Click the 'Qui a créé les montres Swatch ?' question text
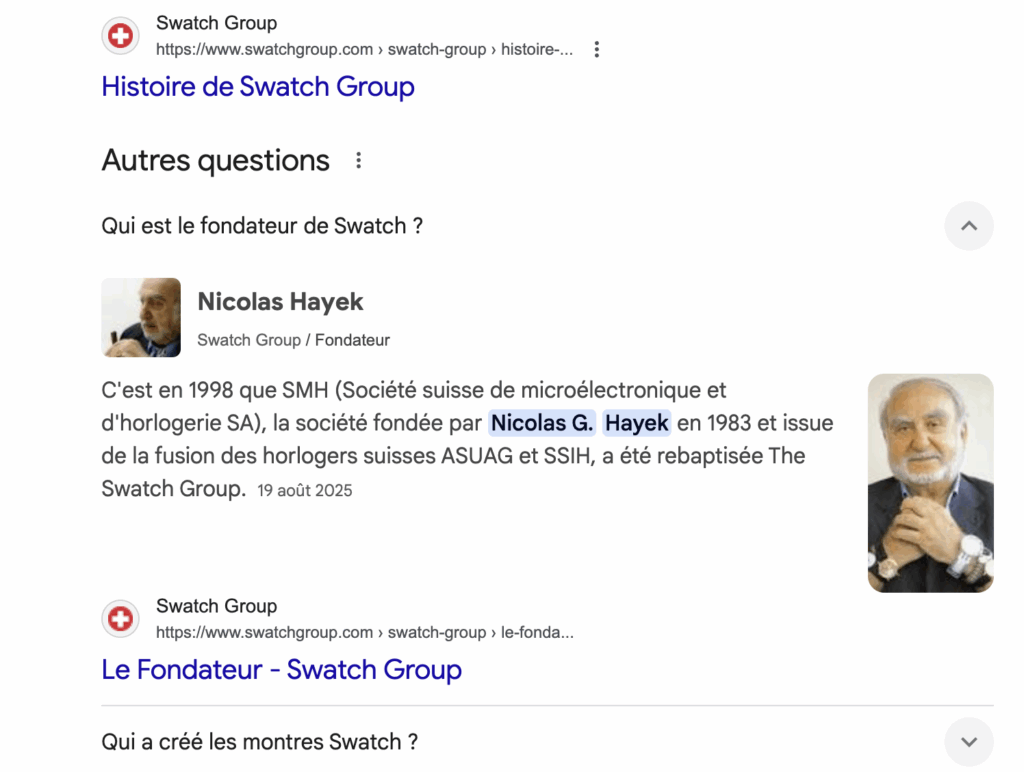The width and height of the screenshot is (1024, 772). 259,742
